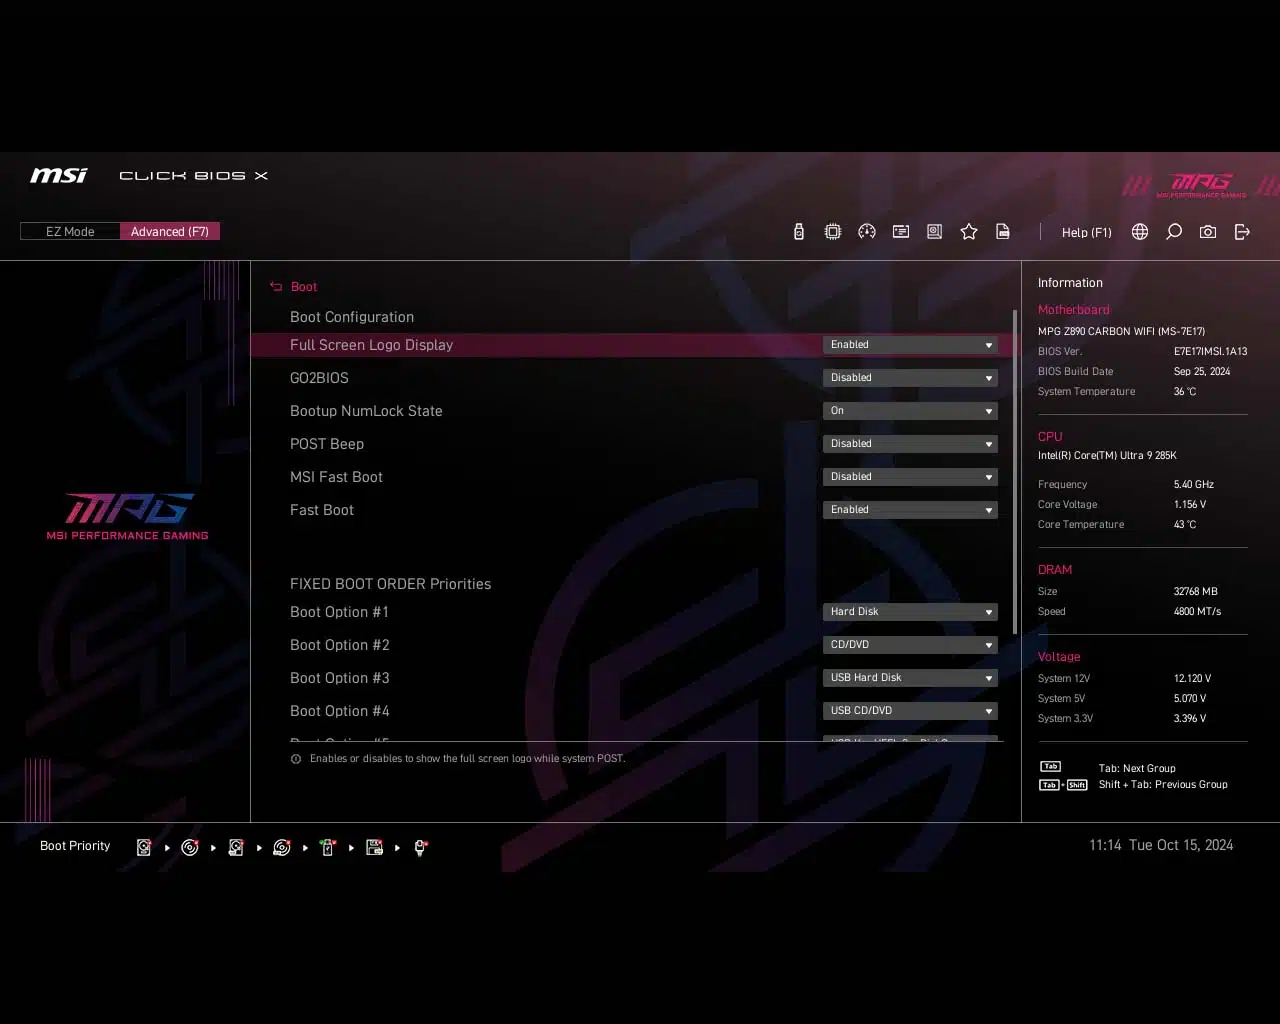The height and width of the screenshot is (1024, 1280).
Task: Click the Motherboard section heading
Action: pyautogui.click(x=1073, y=310)
